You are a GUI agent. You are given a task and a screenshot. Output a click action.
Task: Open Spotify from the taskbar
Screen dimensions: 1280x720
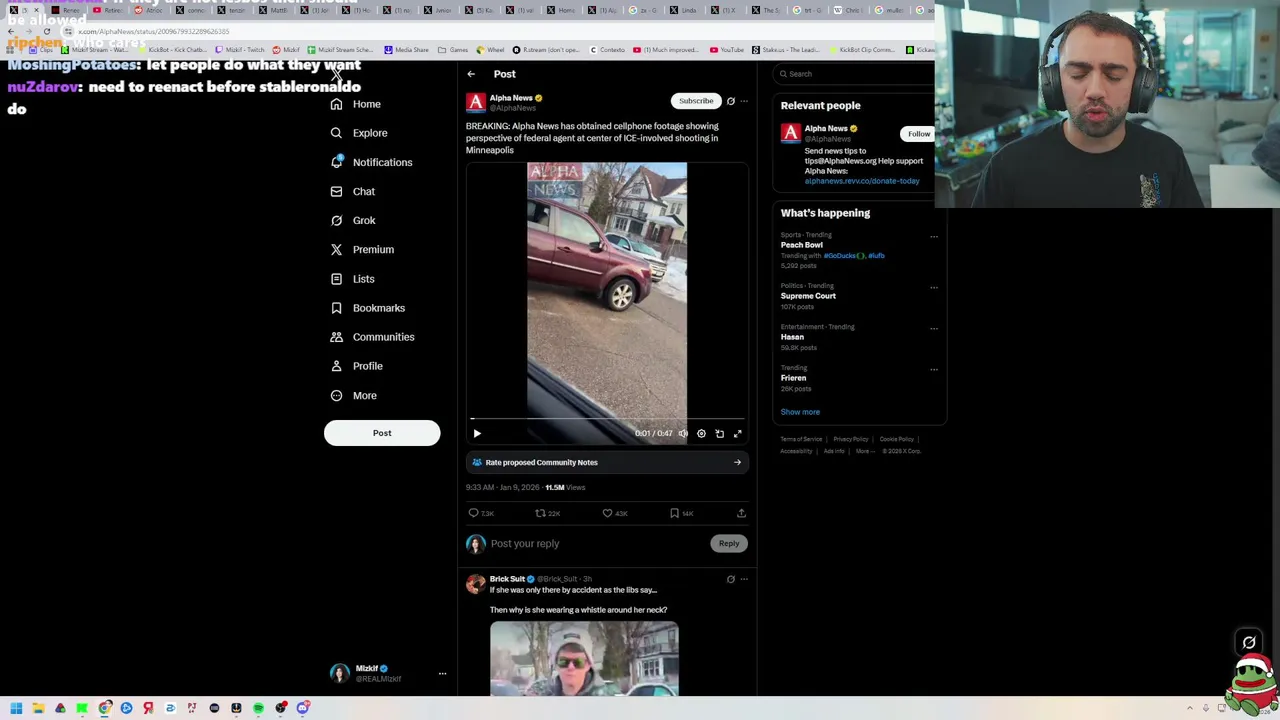[x=258, y=708]
